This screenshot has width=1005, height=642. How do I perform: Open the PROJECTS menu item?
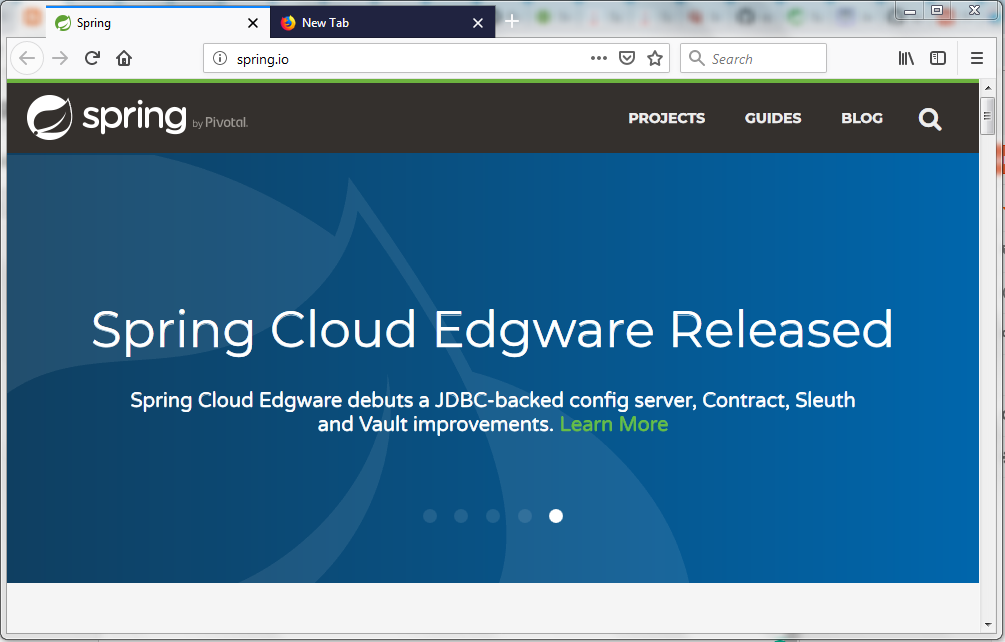(x=666, y=118)
